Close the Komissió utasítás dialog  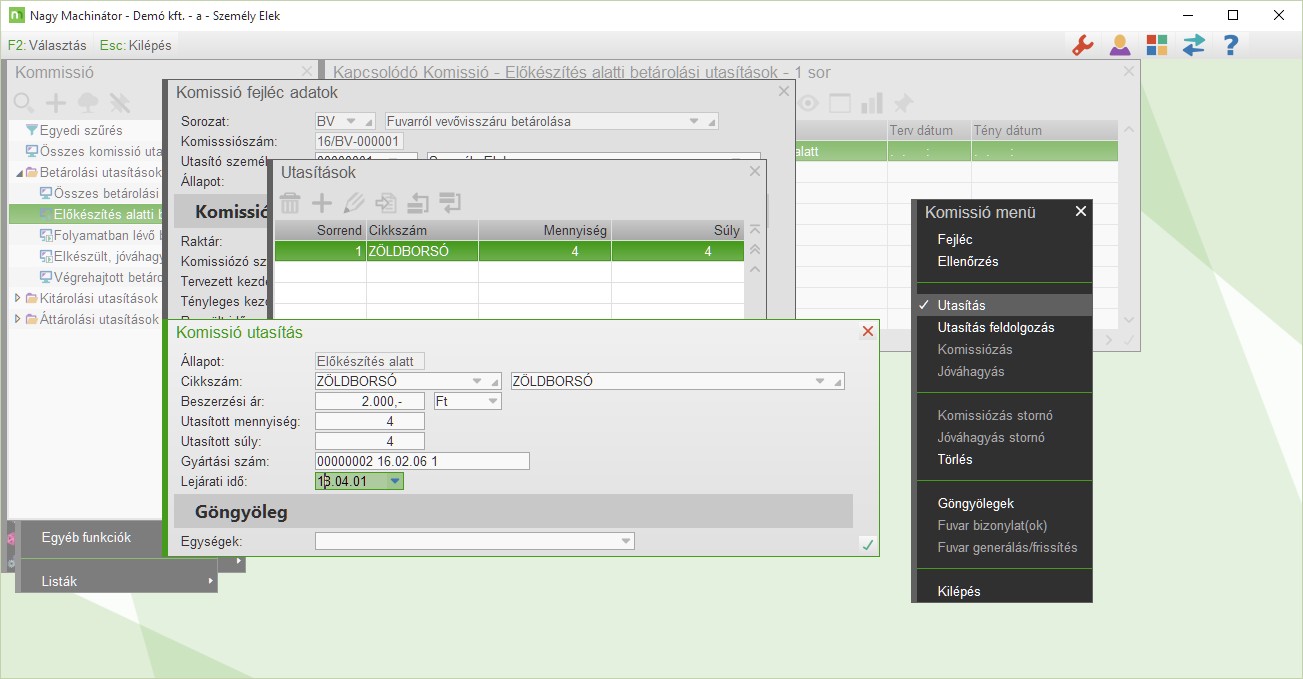pyautogui.click(x=868, y=332)
